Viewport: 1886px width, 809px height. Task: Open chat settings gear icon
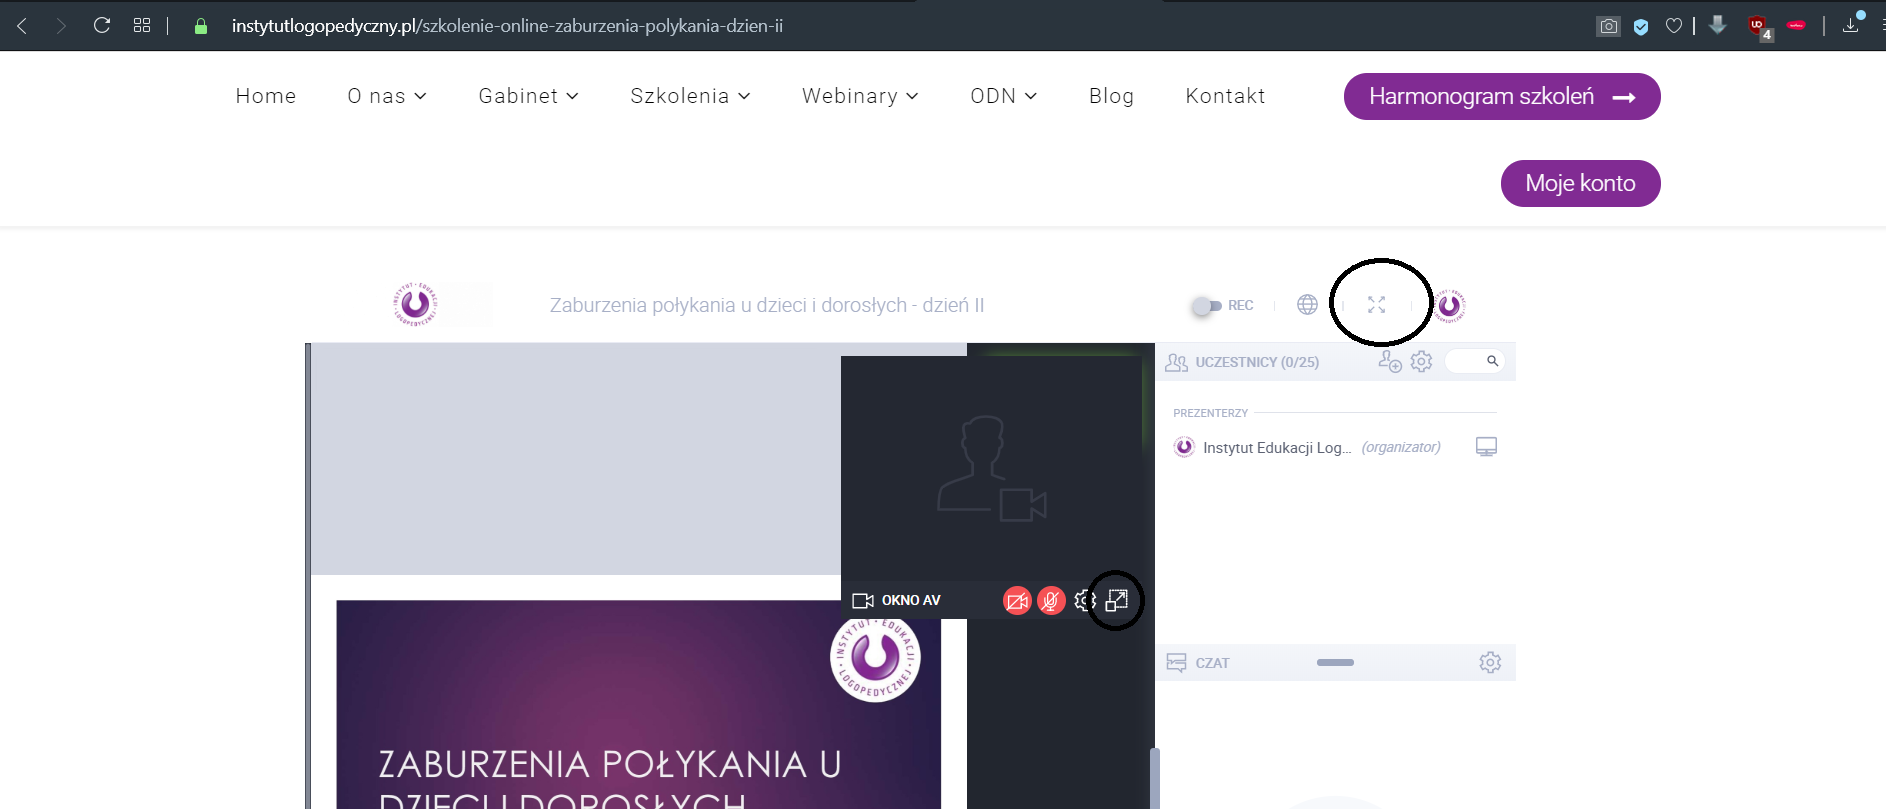pyautogui.click(x=1490, y=662)
